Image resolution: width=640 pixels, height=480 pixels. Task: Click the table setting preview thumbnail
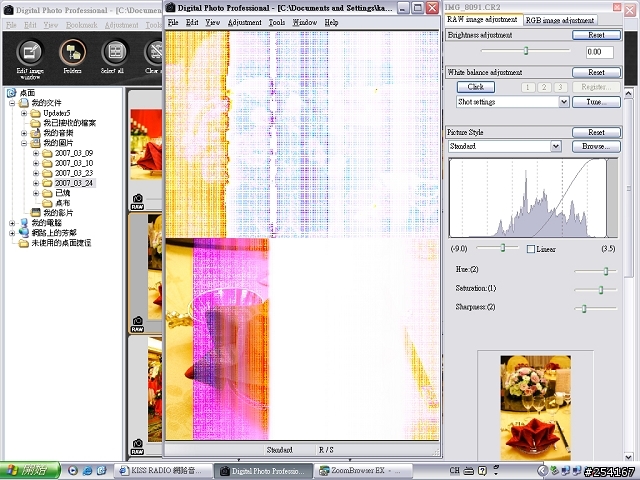point(536,407)
